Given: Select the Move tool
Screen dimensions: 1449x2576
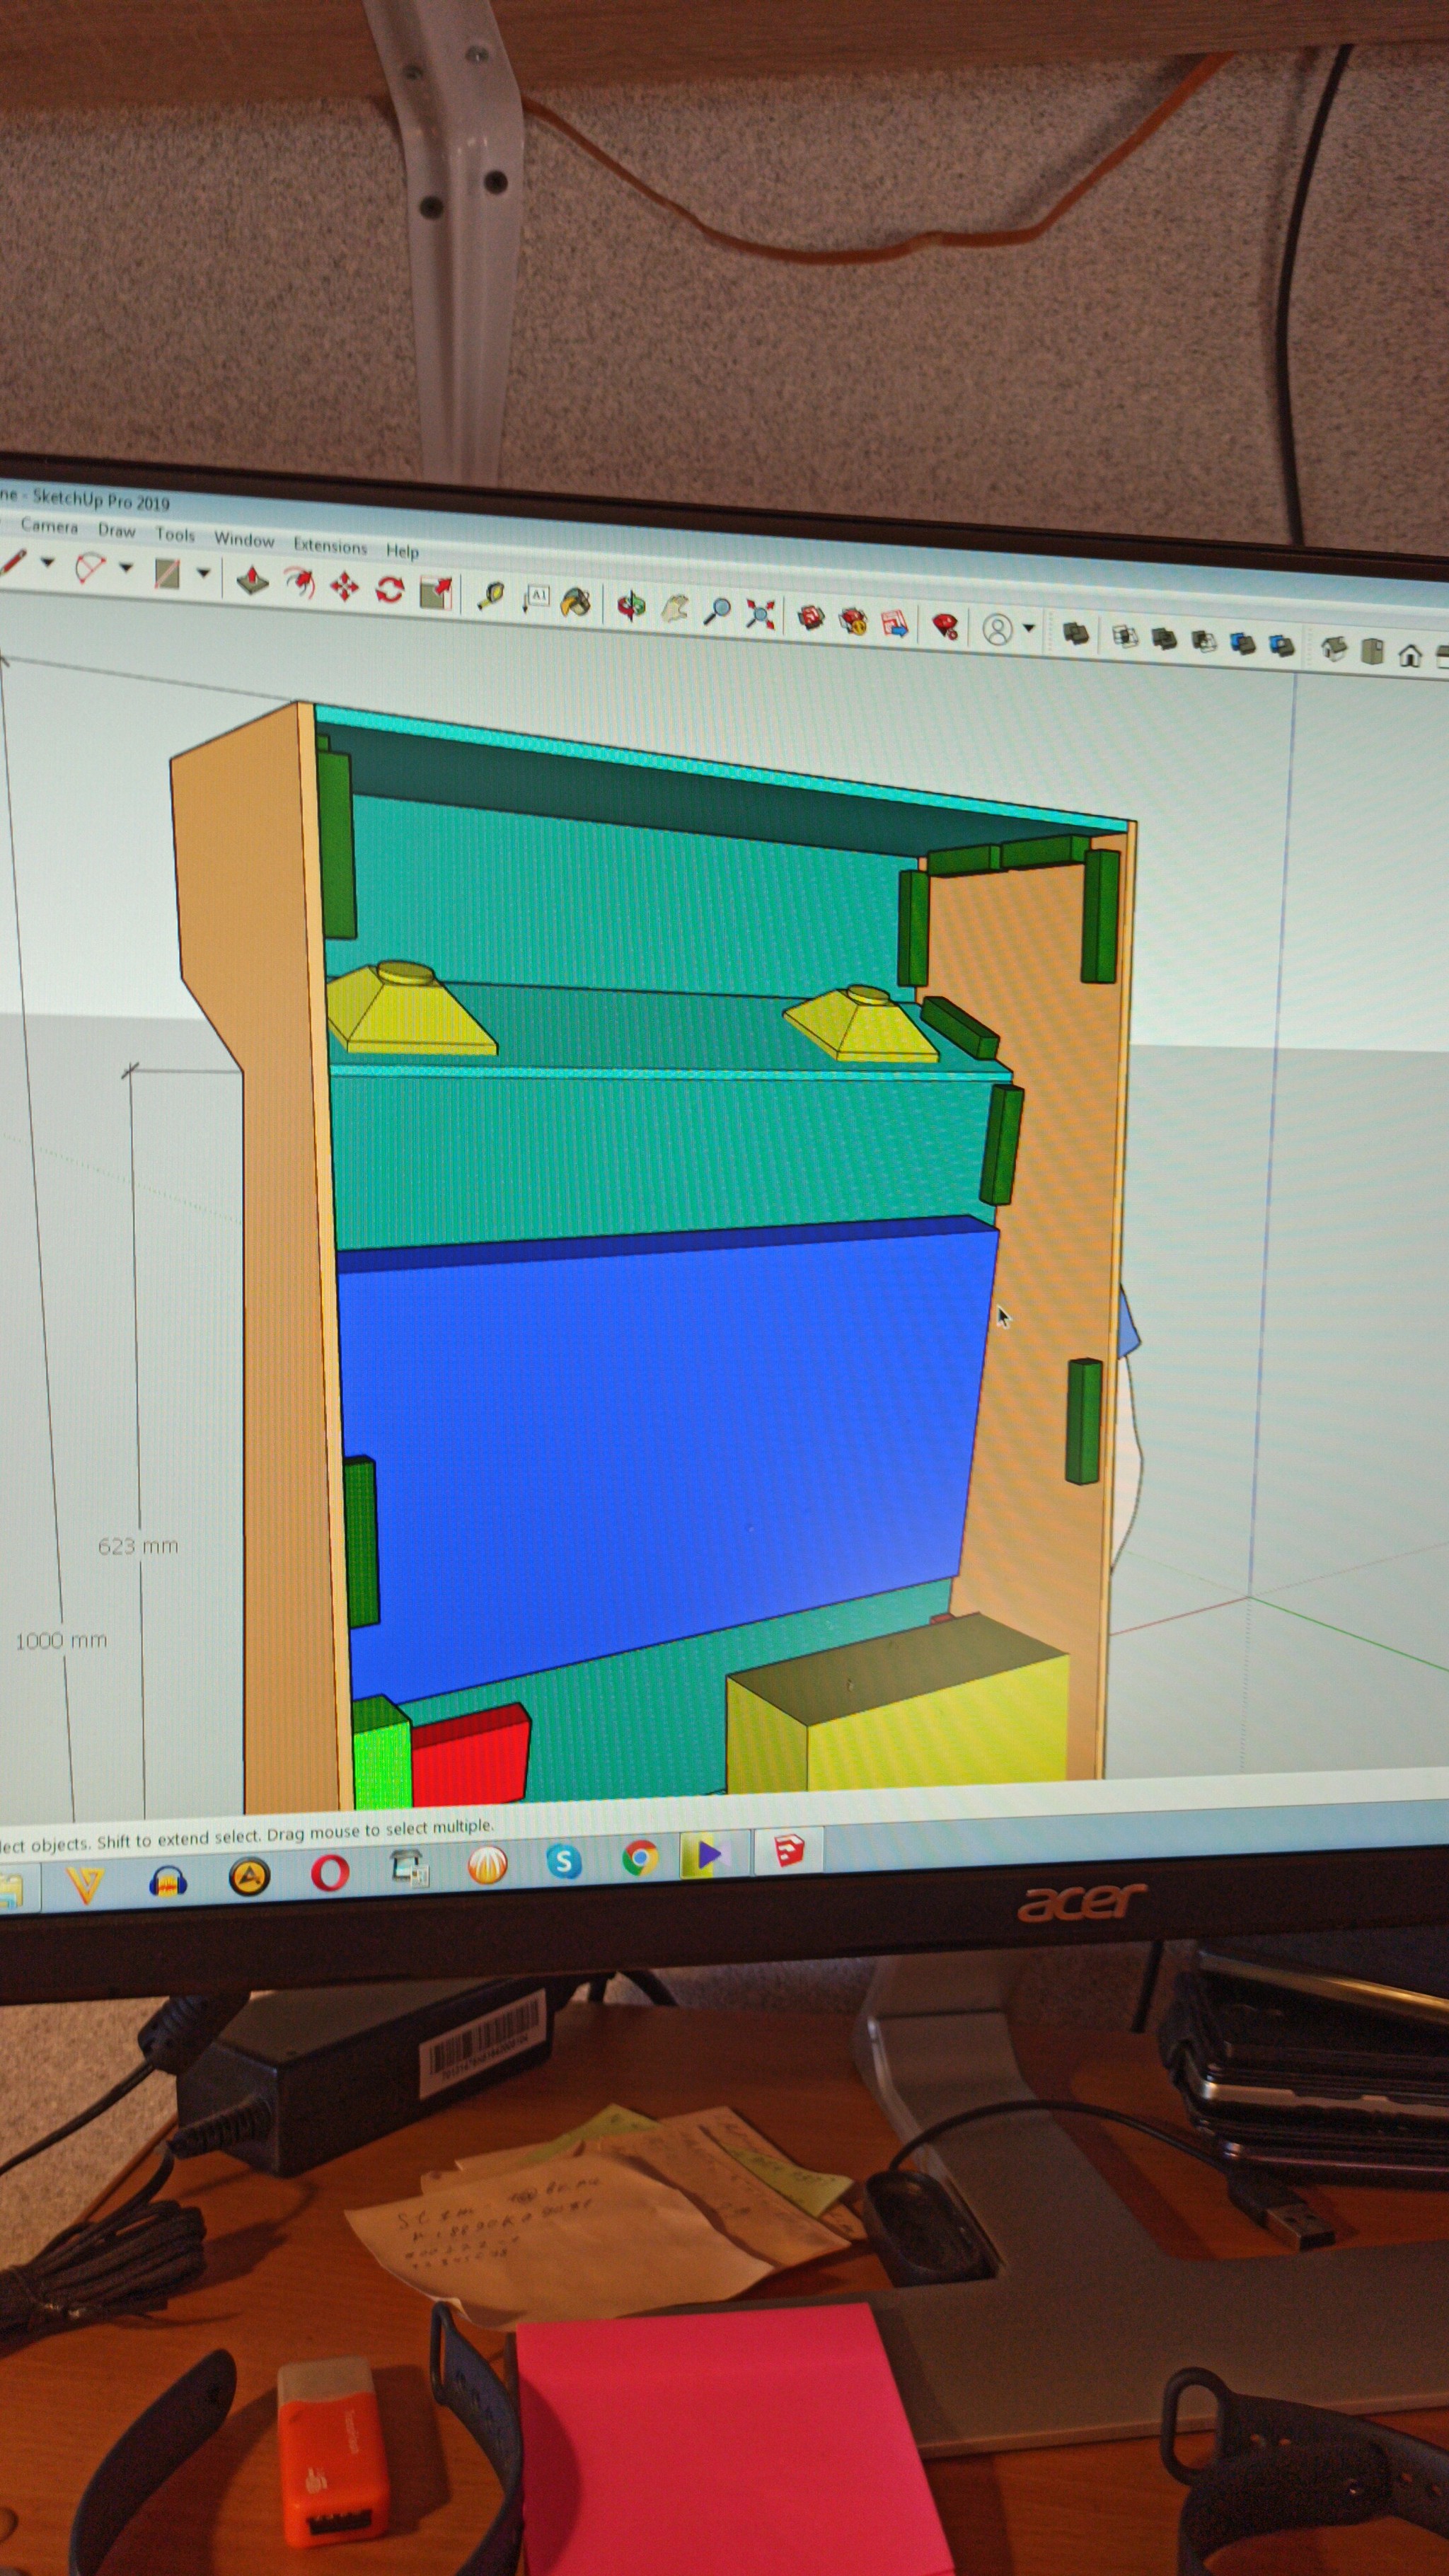Looking at the screenshot, I should click(x=344, y=587).
